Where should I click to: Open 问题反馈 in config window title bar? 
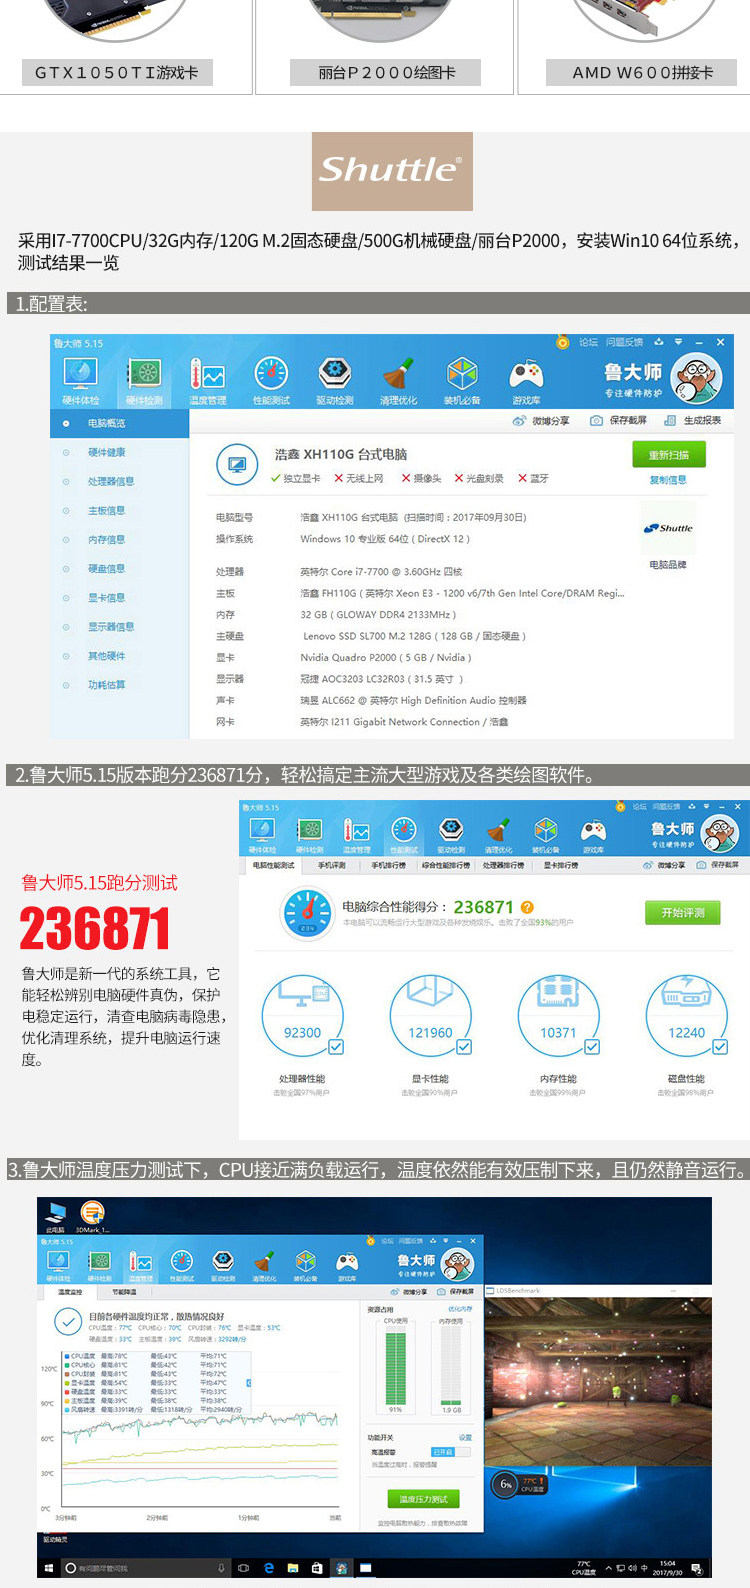click(624, 342)
